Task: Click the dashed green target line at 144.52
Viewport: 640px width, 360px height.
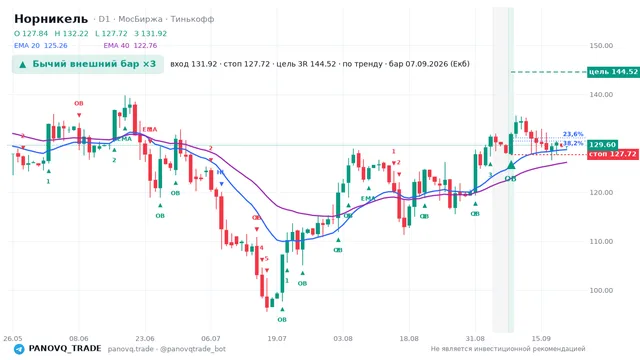Action: coord(548,72)
